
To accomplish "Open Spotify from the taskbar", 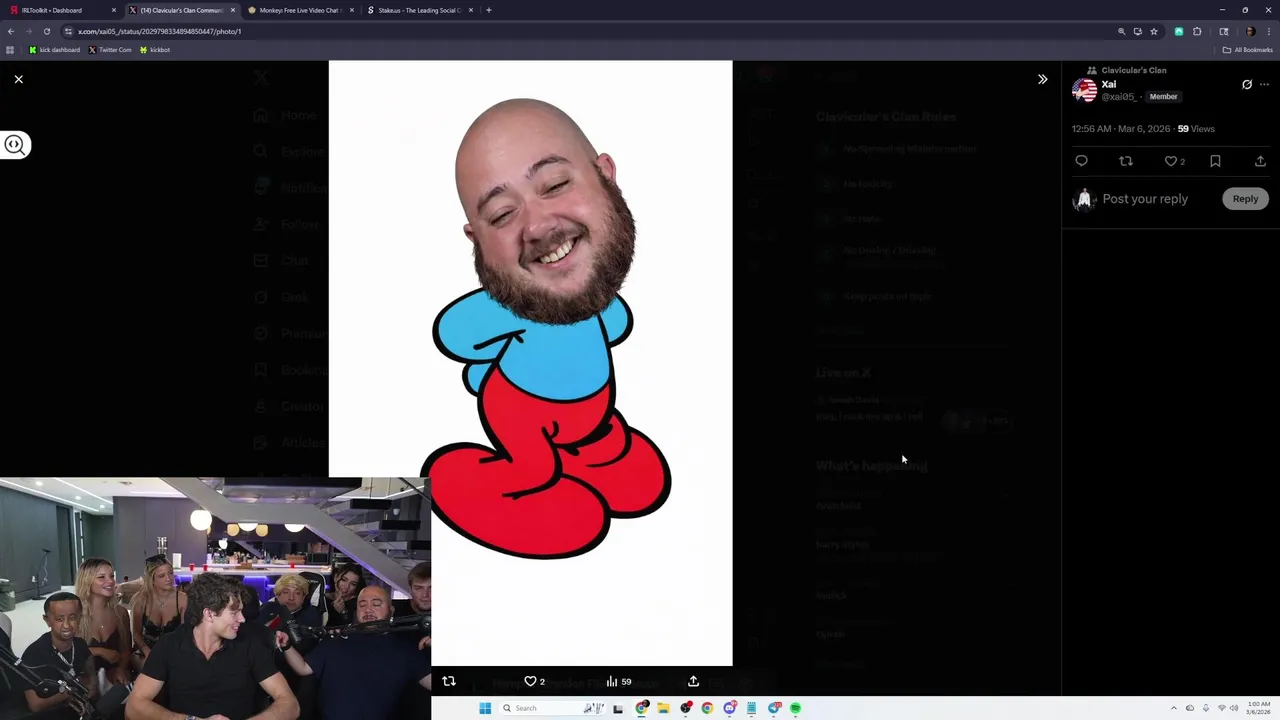I will click(x=795, y=708).
